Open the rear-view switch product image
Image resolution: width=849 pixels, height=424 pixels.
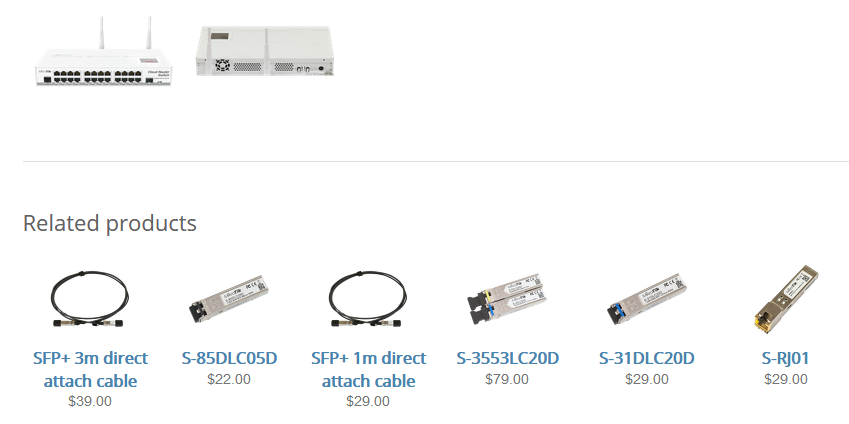[264, 52]
